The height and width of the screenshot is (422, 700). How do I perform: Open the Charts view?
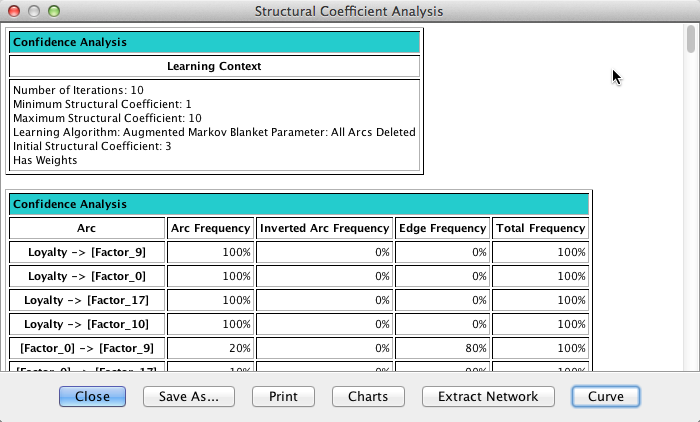click(x=368, y=397)
